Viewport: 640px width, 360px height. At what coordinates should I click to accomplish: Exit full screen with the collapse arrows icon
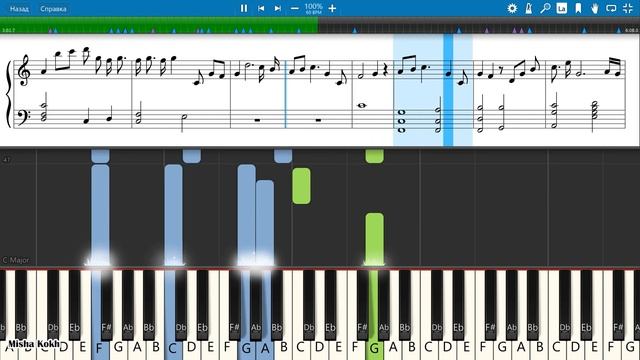click(x=628, y=8)
